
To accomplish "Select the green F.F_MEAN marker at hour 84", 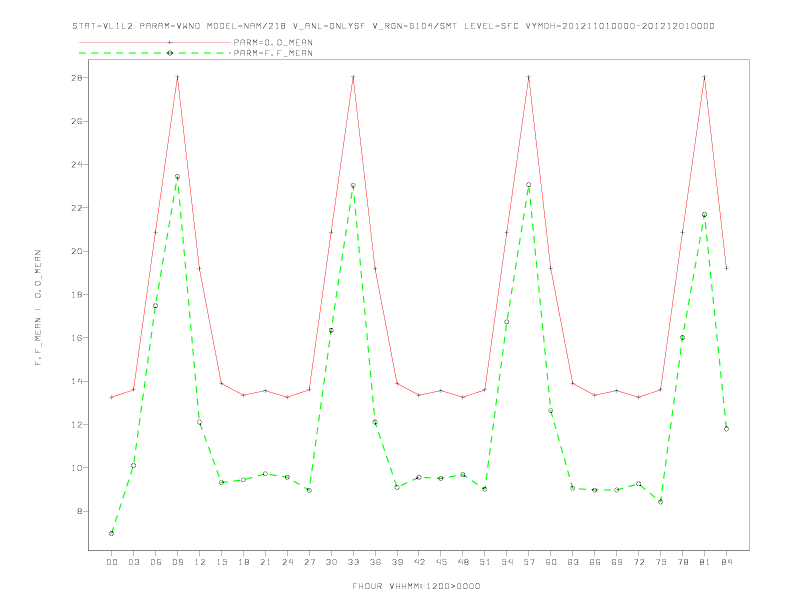I will (726, 429).
